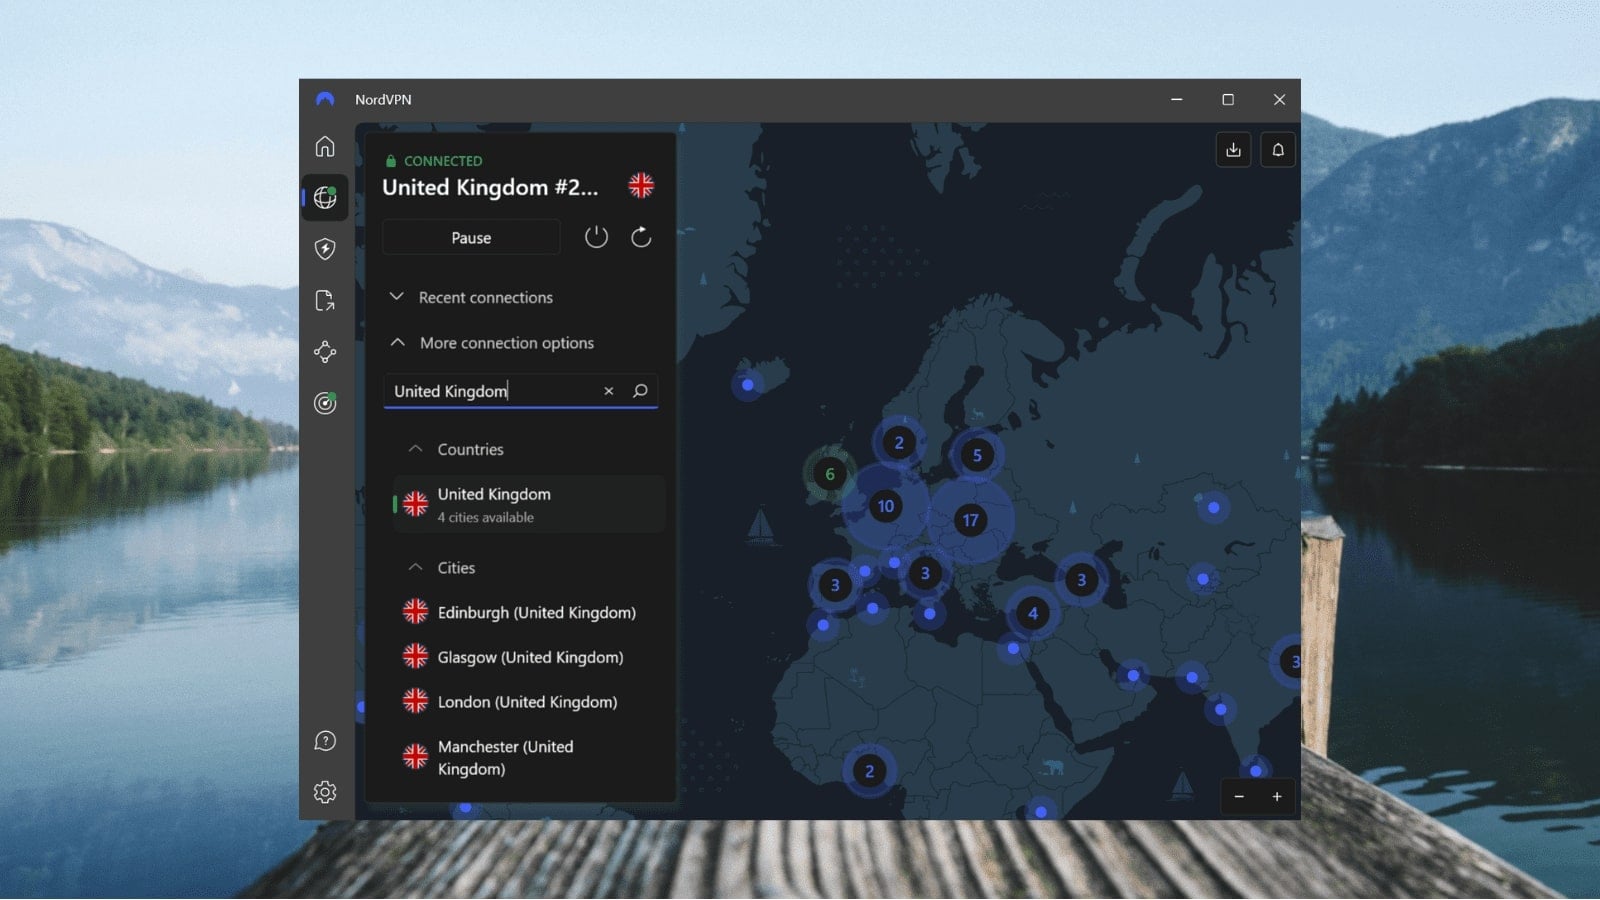
Task: Open the Home panel in the sidebar
Action: click(x=325, y=145)
